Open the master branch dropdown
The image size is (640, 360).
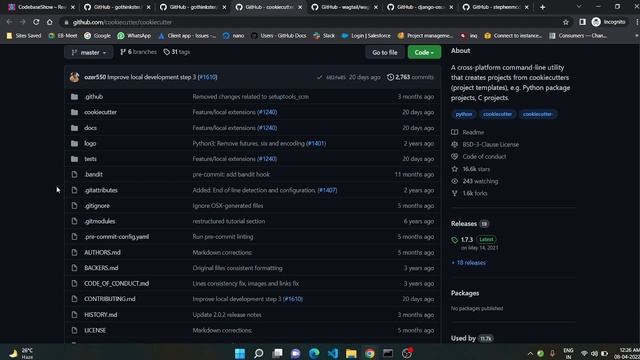(x=89, y=52)
